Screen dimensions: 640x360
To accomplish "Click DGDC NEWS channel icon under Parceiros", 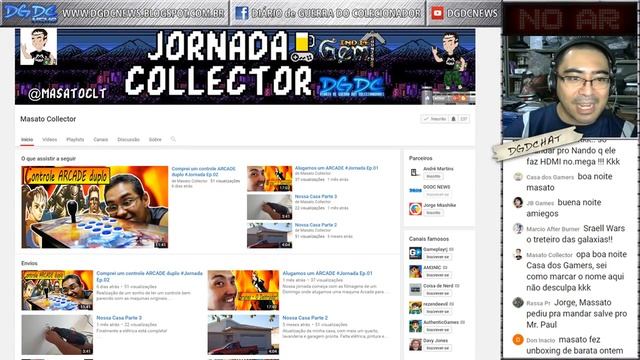I will 415,191.
